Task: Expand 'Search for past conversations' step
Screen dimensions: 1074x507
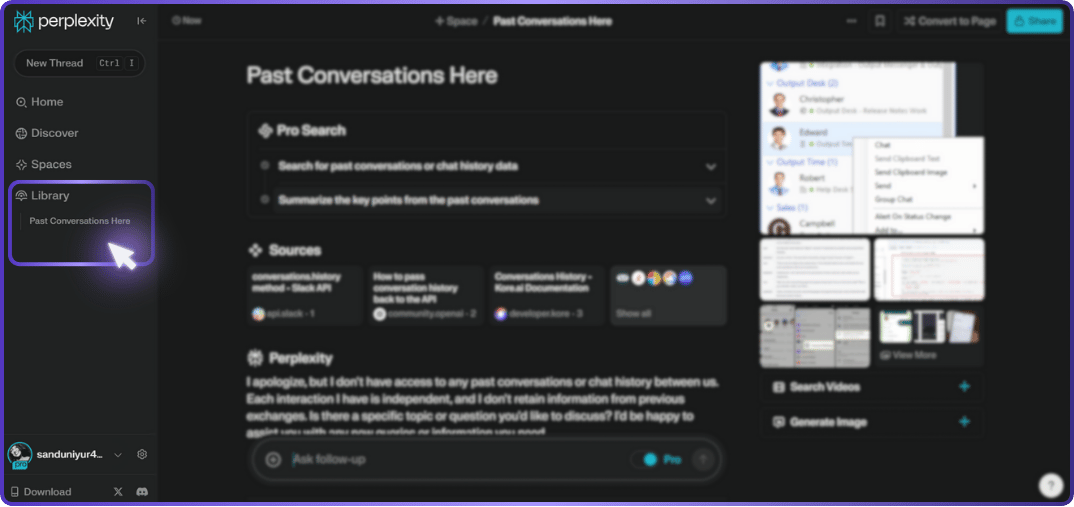Action: [711, 166]
